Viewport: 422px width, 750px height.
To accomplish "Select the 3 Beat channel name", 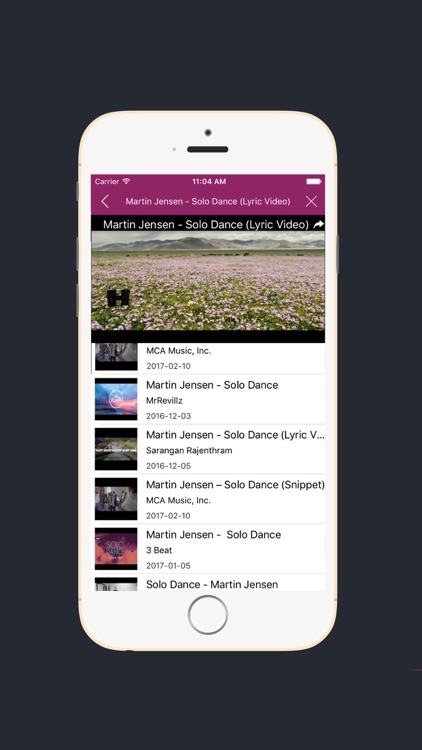I will pos(159,550).
